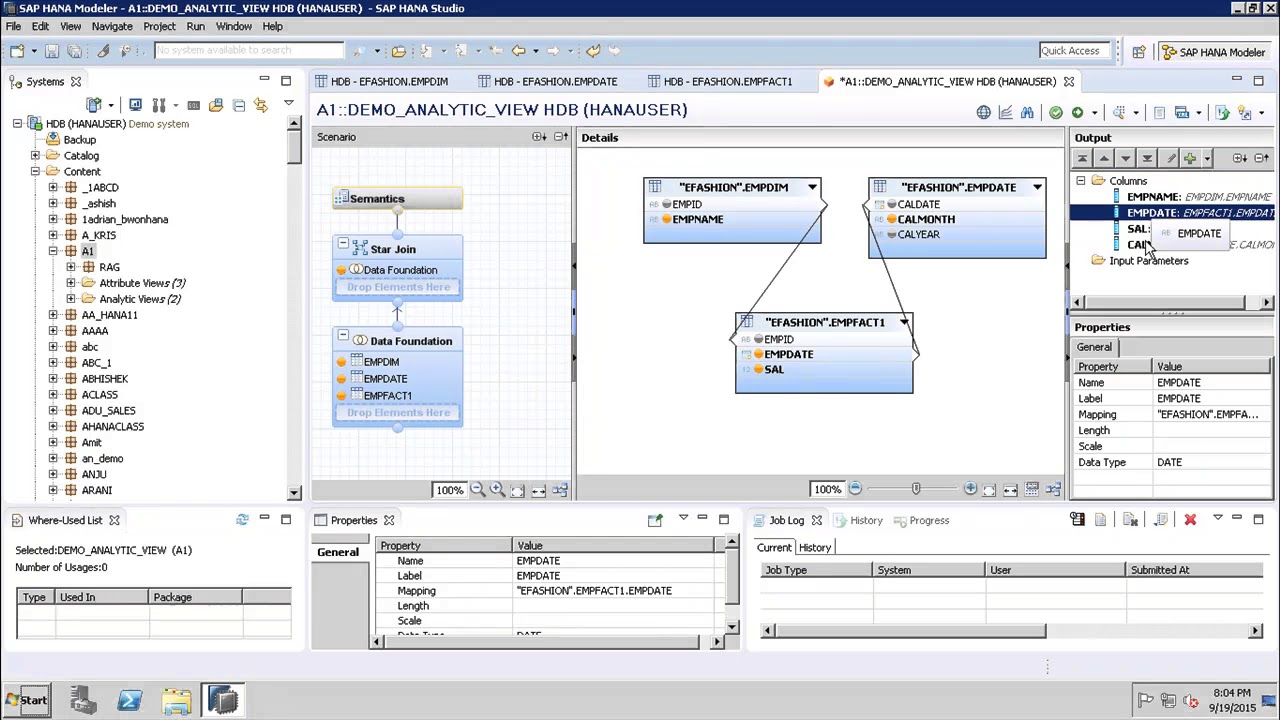Image resolution: width=1280 pixels, height=720 pixels.
Task: Click the globe icon in editor toolbar
Action: pos(984,113)
